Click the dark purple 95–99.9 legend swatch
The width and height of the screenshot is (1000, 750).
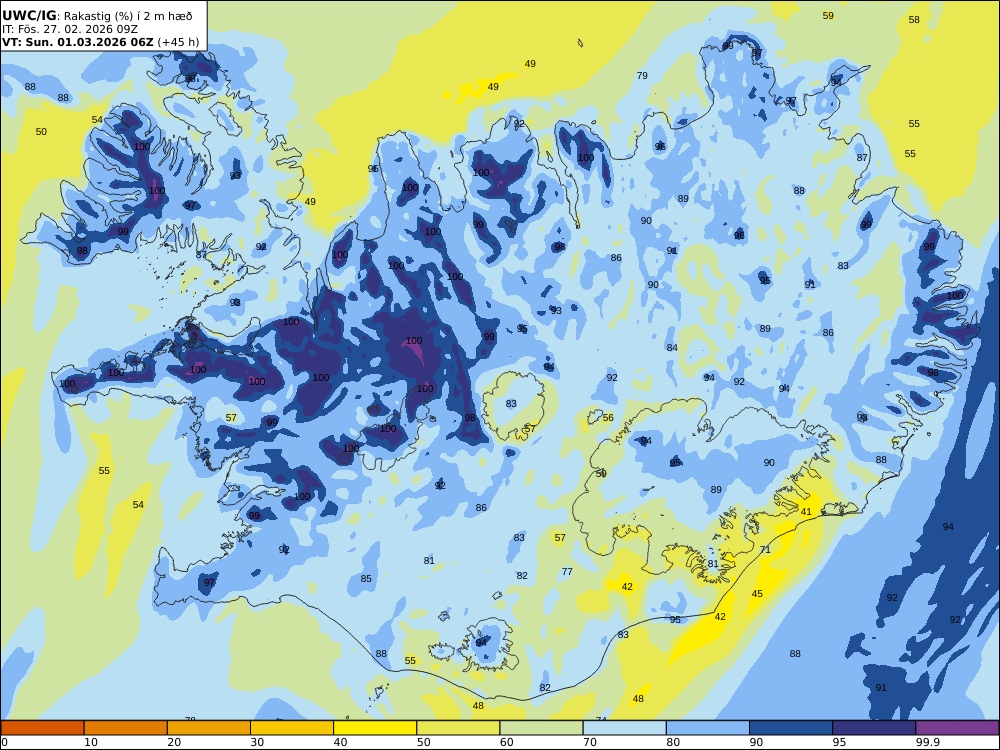tap(874, 728)
